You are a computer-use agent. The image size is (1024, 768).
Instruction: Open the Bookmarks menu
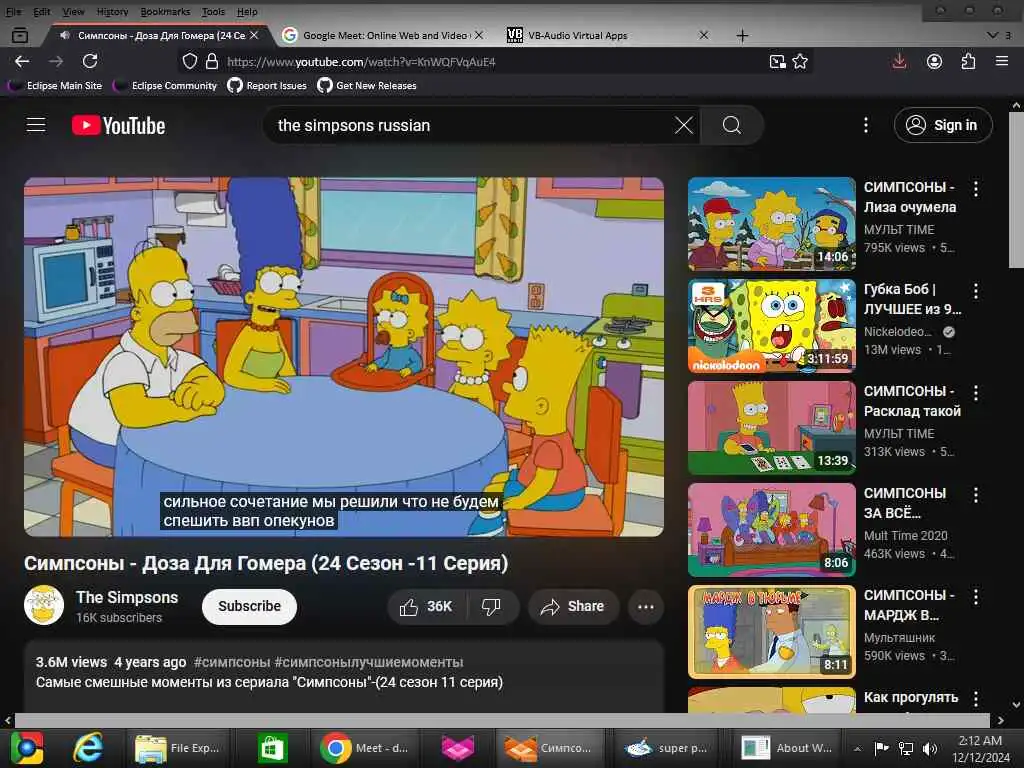point(165,11)
